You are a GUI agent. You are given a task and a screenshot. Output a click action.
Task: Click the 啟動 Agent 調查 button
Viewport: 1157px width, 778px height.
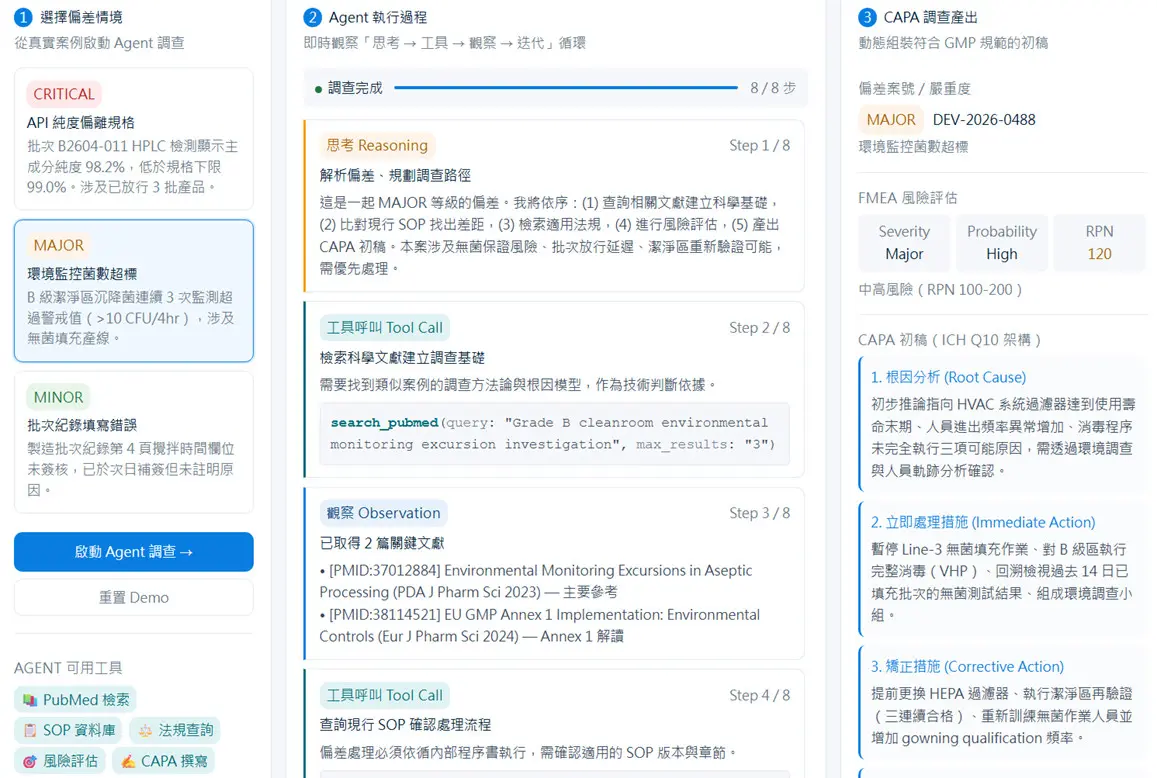pyautogui.click(x=134, y=551)
